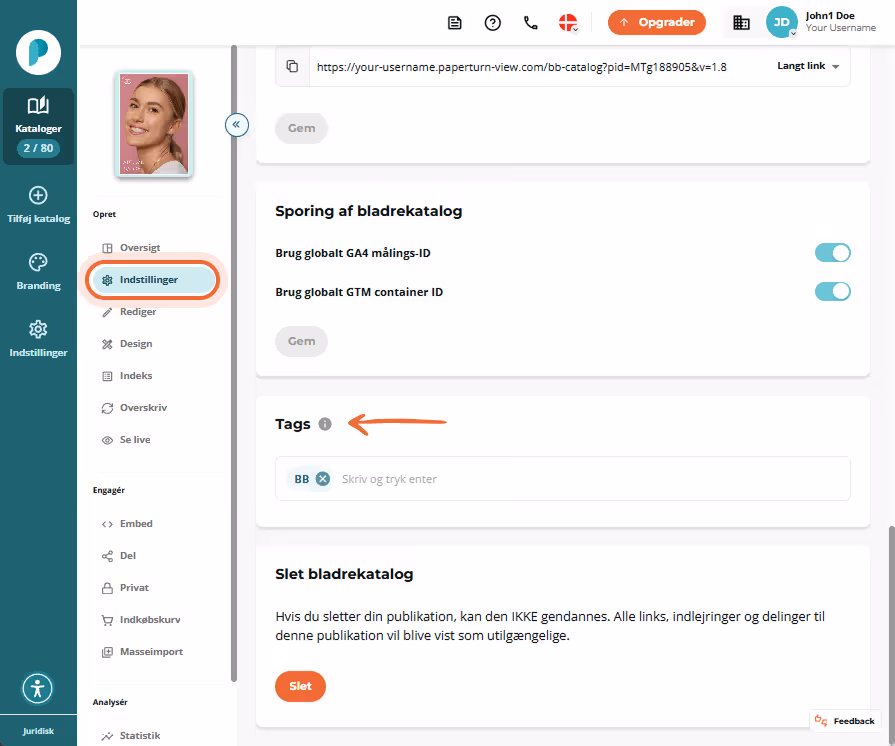Viewport: 895px width, 746px height.
Task: Click the Tags info icon
Action: (325, 424)
